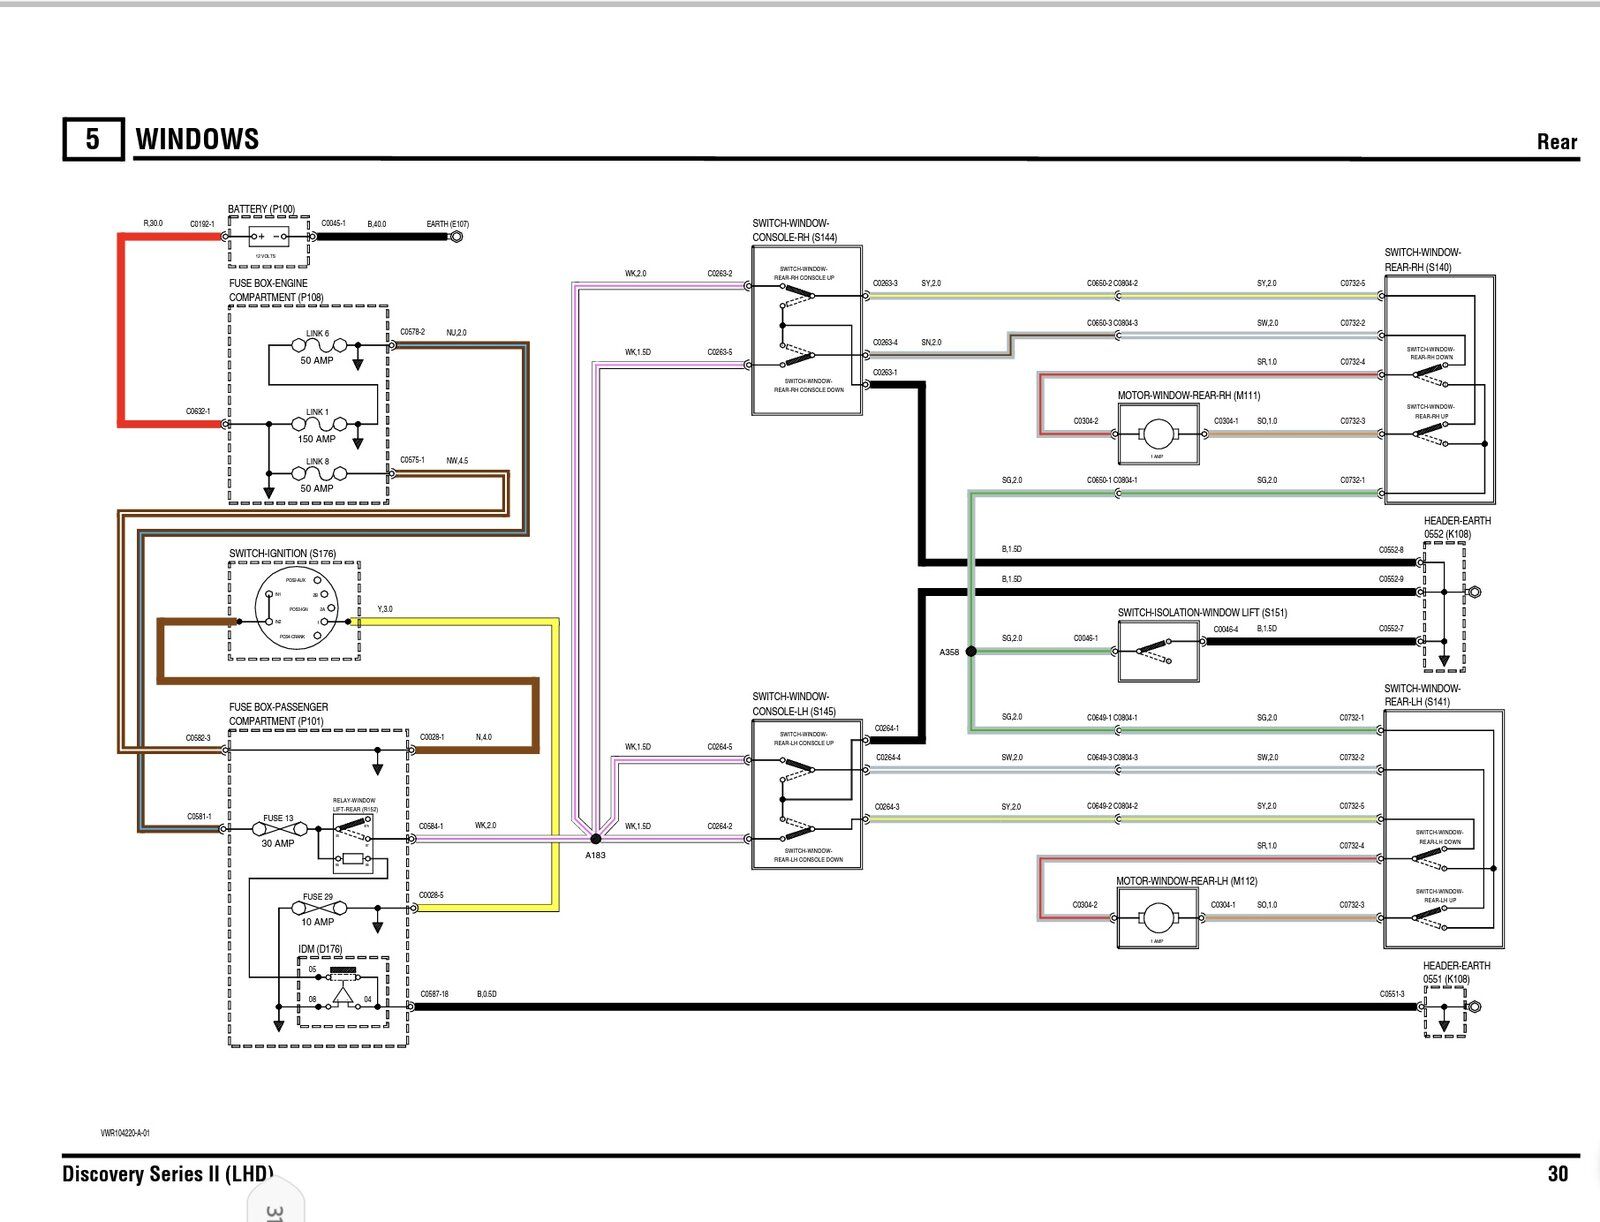
Task: Click the R,30.0 red wire label
Action: point(153,223)
